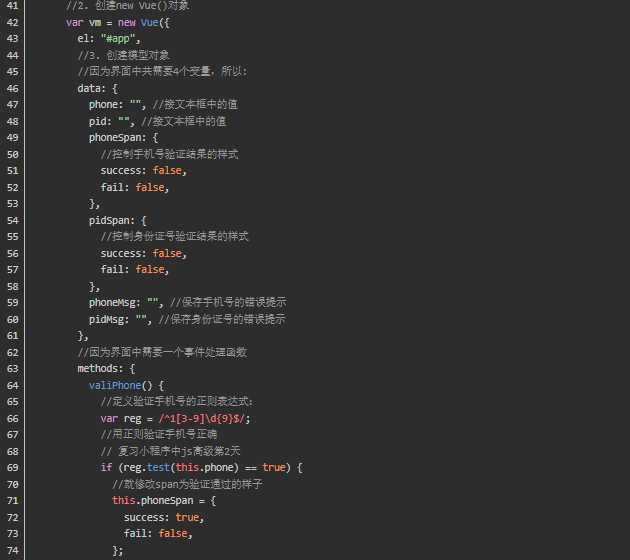Viewport: 630px width, 560px height.
Task: Click line number 63 next to methods
Action: (x=13, y=368)
